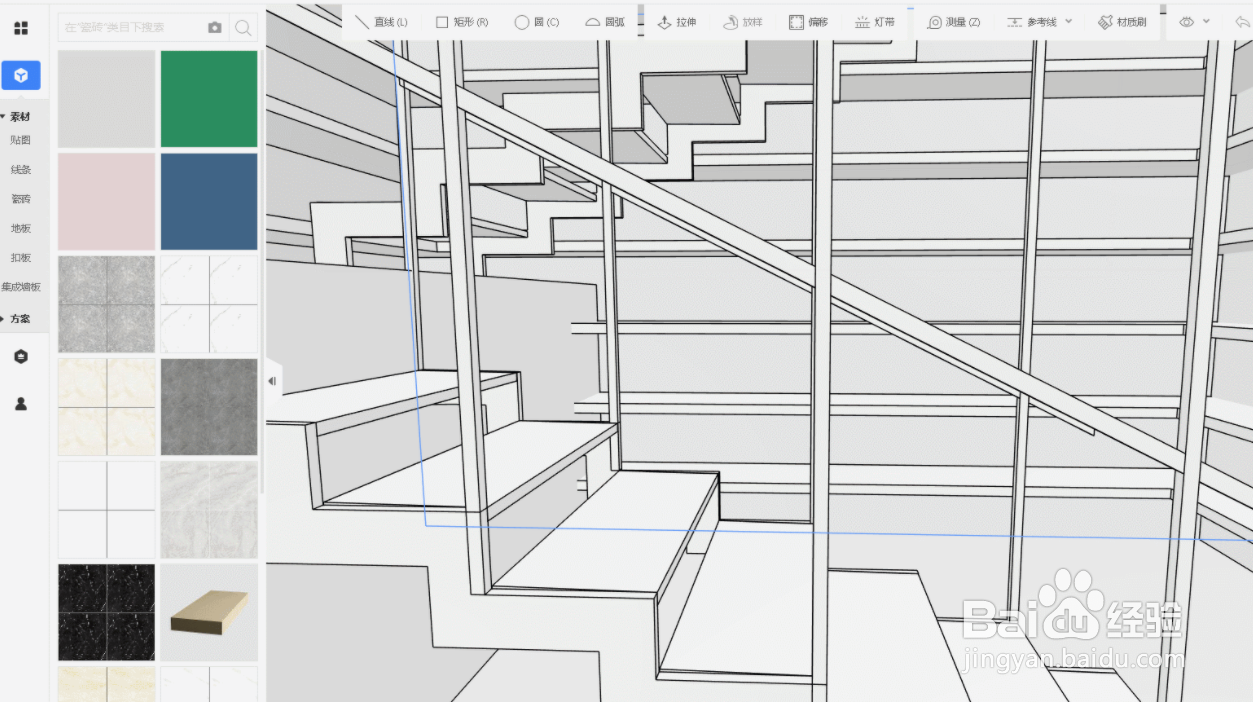Focus the 瓷砖 category search field
This screenshot has width=1253, height=702.
131,28
